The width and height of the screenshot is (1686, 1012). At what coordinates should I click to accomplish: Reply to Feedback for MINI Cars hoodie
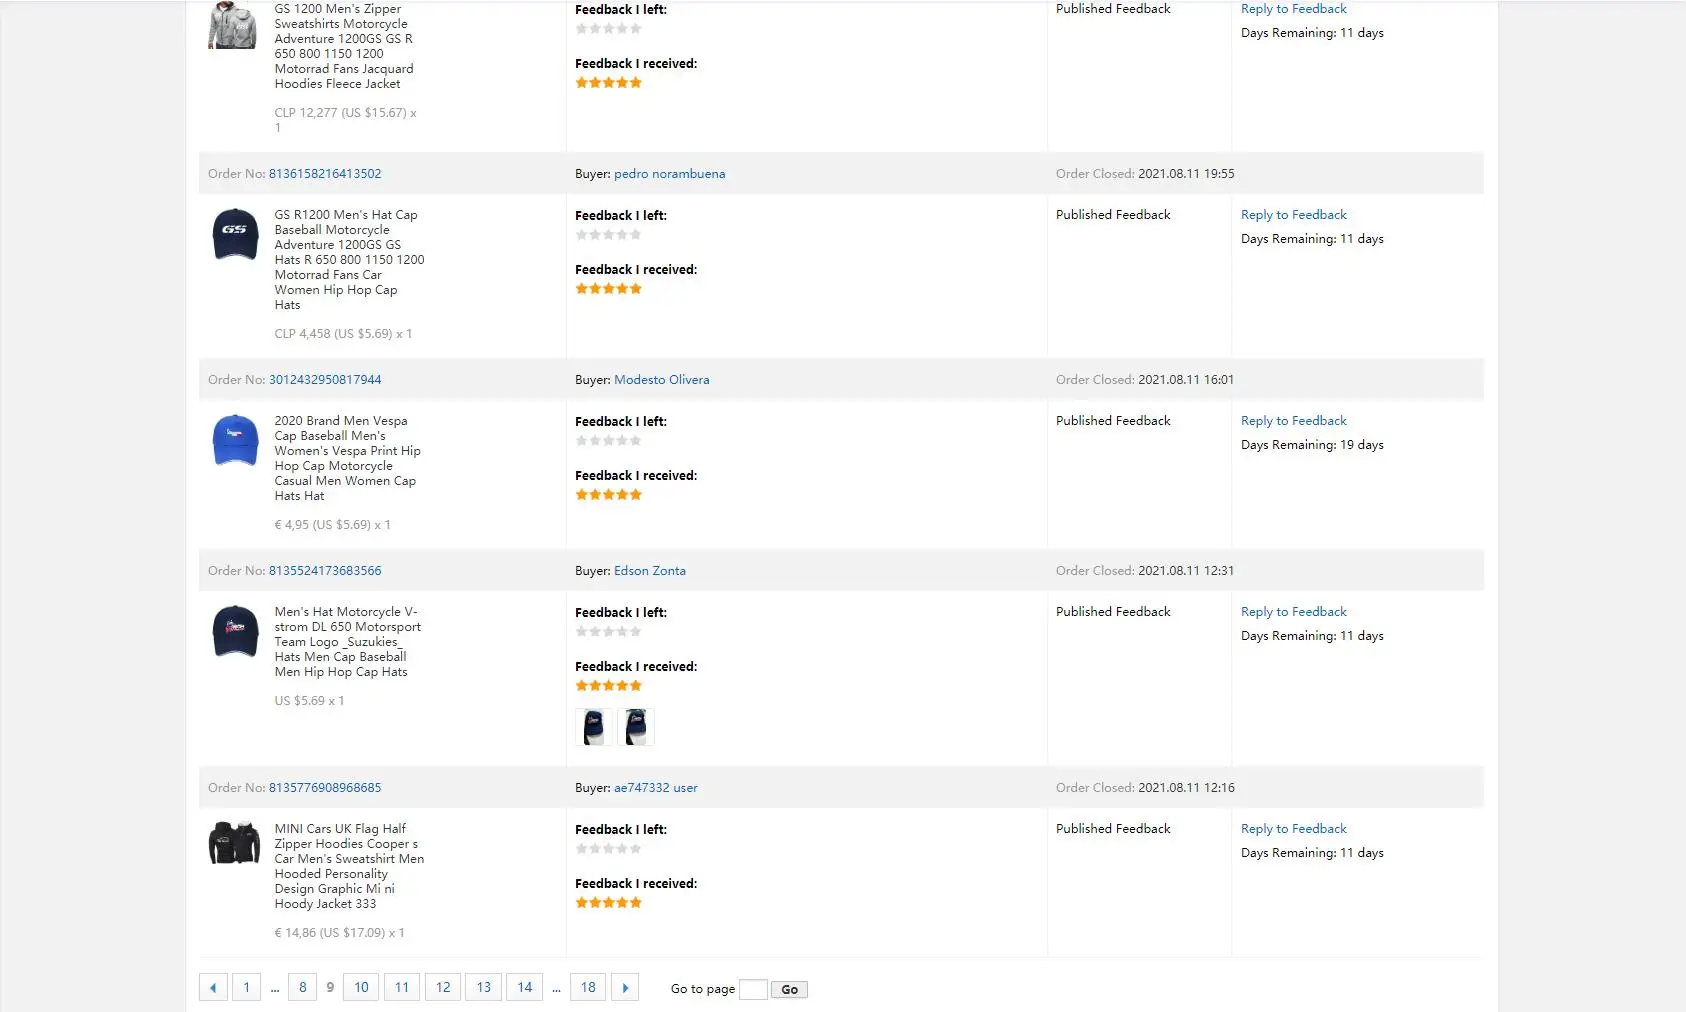tap(1293, 829)
